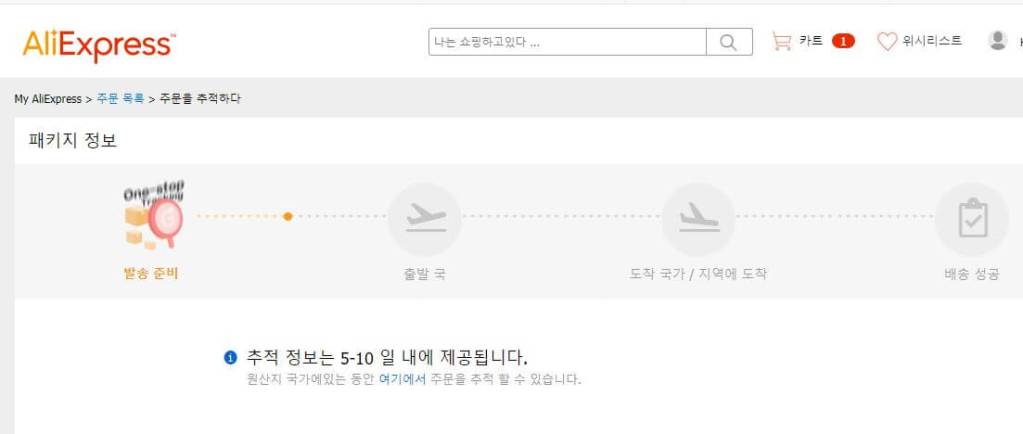Click the 카트 label
Screen dimensions: 1023x434
[x=811, y=41]
